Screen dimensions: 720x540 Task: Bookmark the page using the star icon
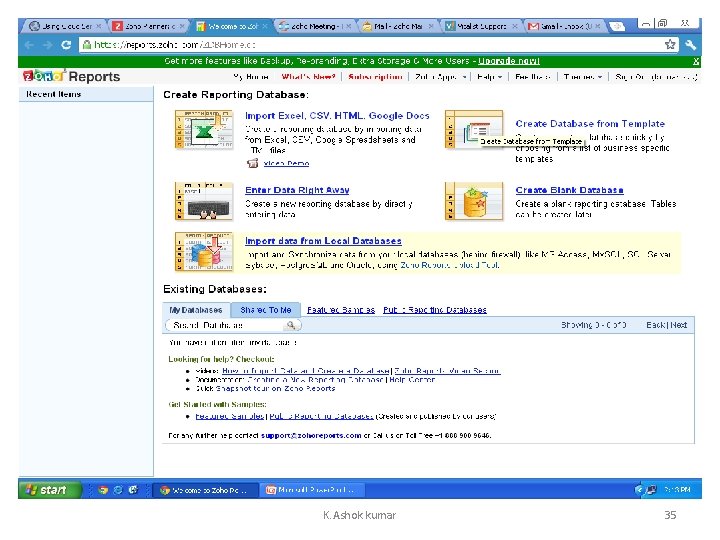coord(670,45)
